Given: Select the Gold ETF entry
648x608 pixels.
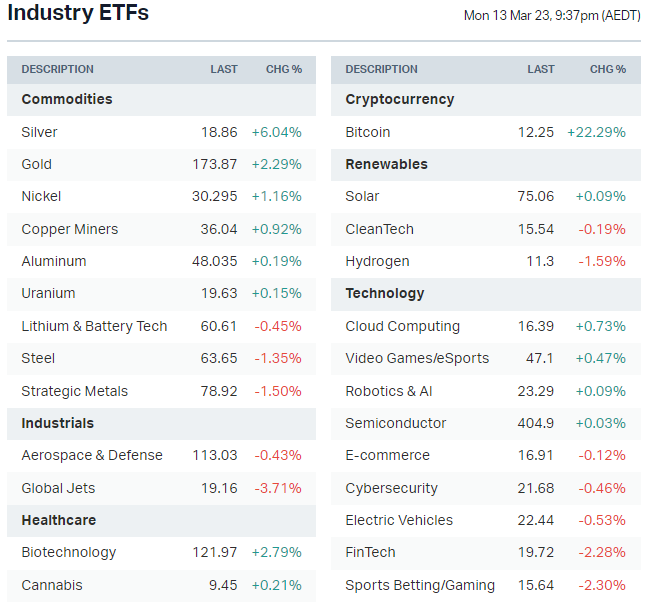Looking at the screenshot, I should click(x=37, y=164).
